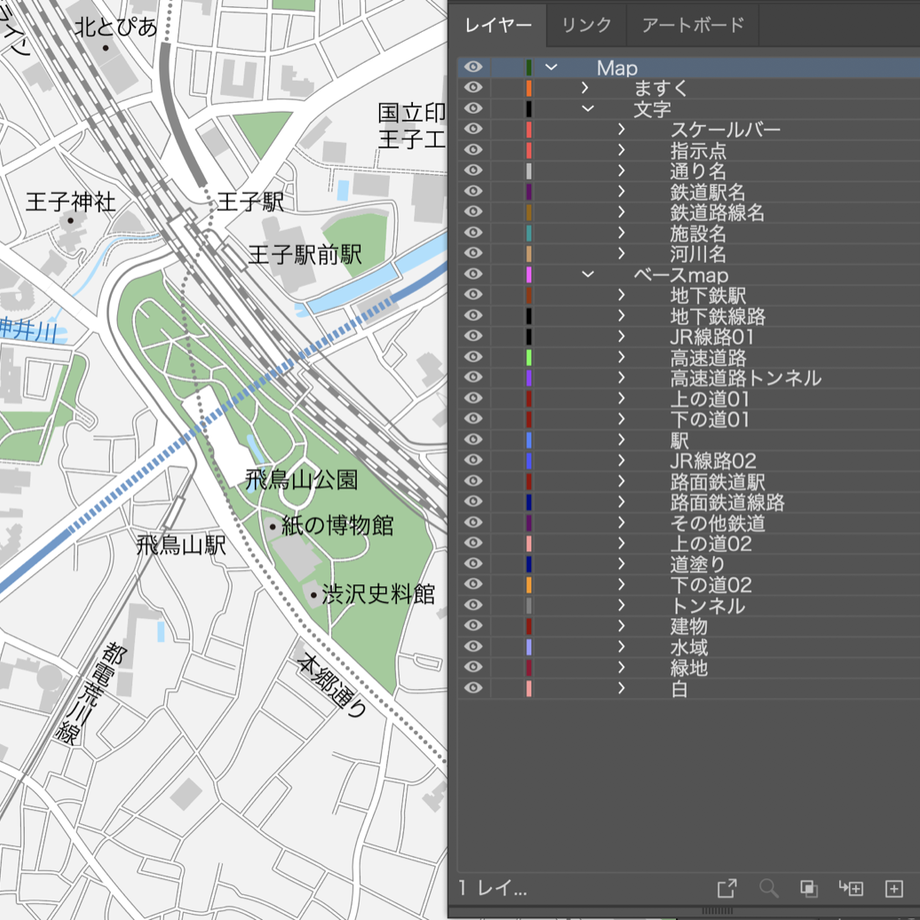Select the 下の道02 layer row

(x=688, y=584)
